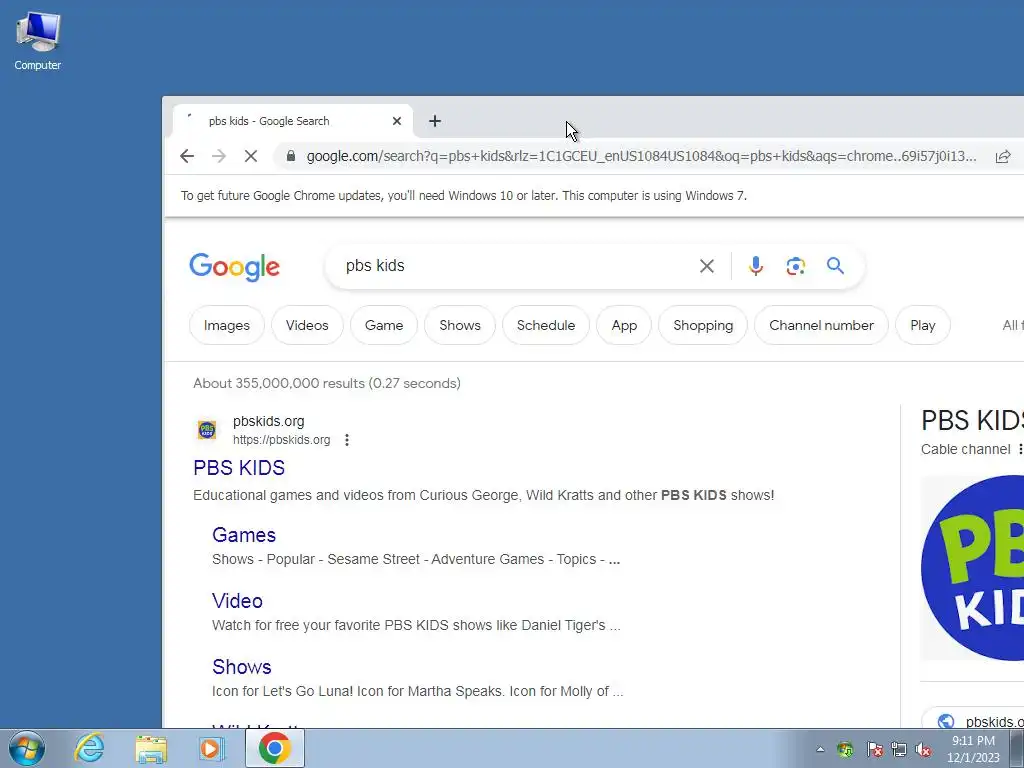1024x768 pixels.
Task: Open the three-dot menu beside https://pbskids.org
Action: pyautogui.click(x=347, y=440)
